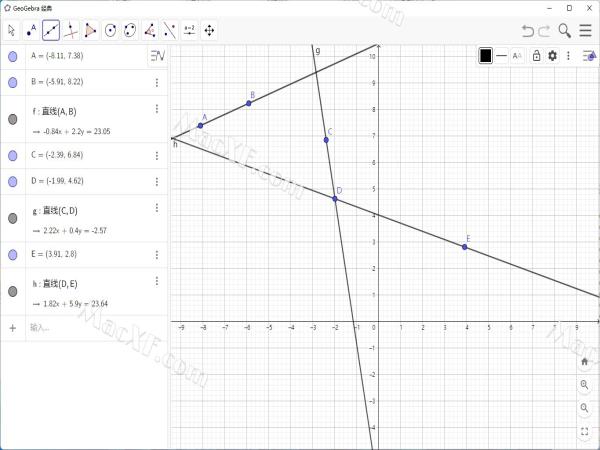Open the black color swatch picker
Screen dimensions: 600x450
486,56
